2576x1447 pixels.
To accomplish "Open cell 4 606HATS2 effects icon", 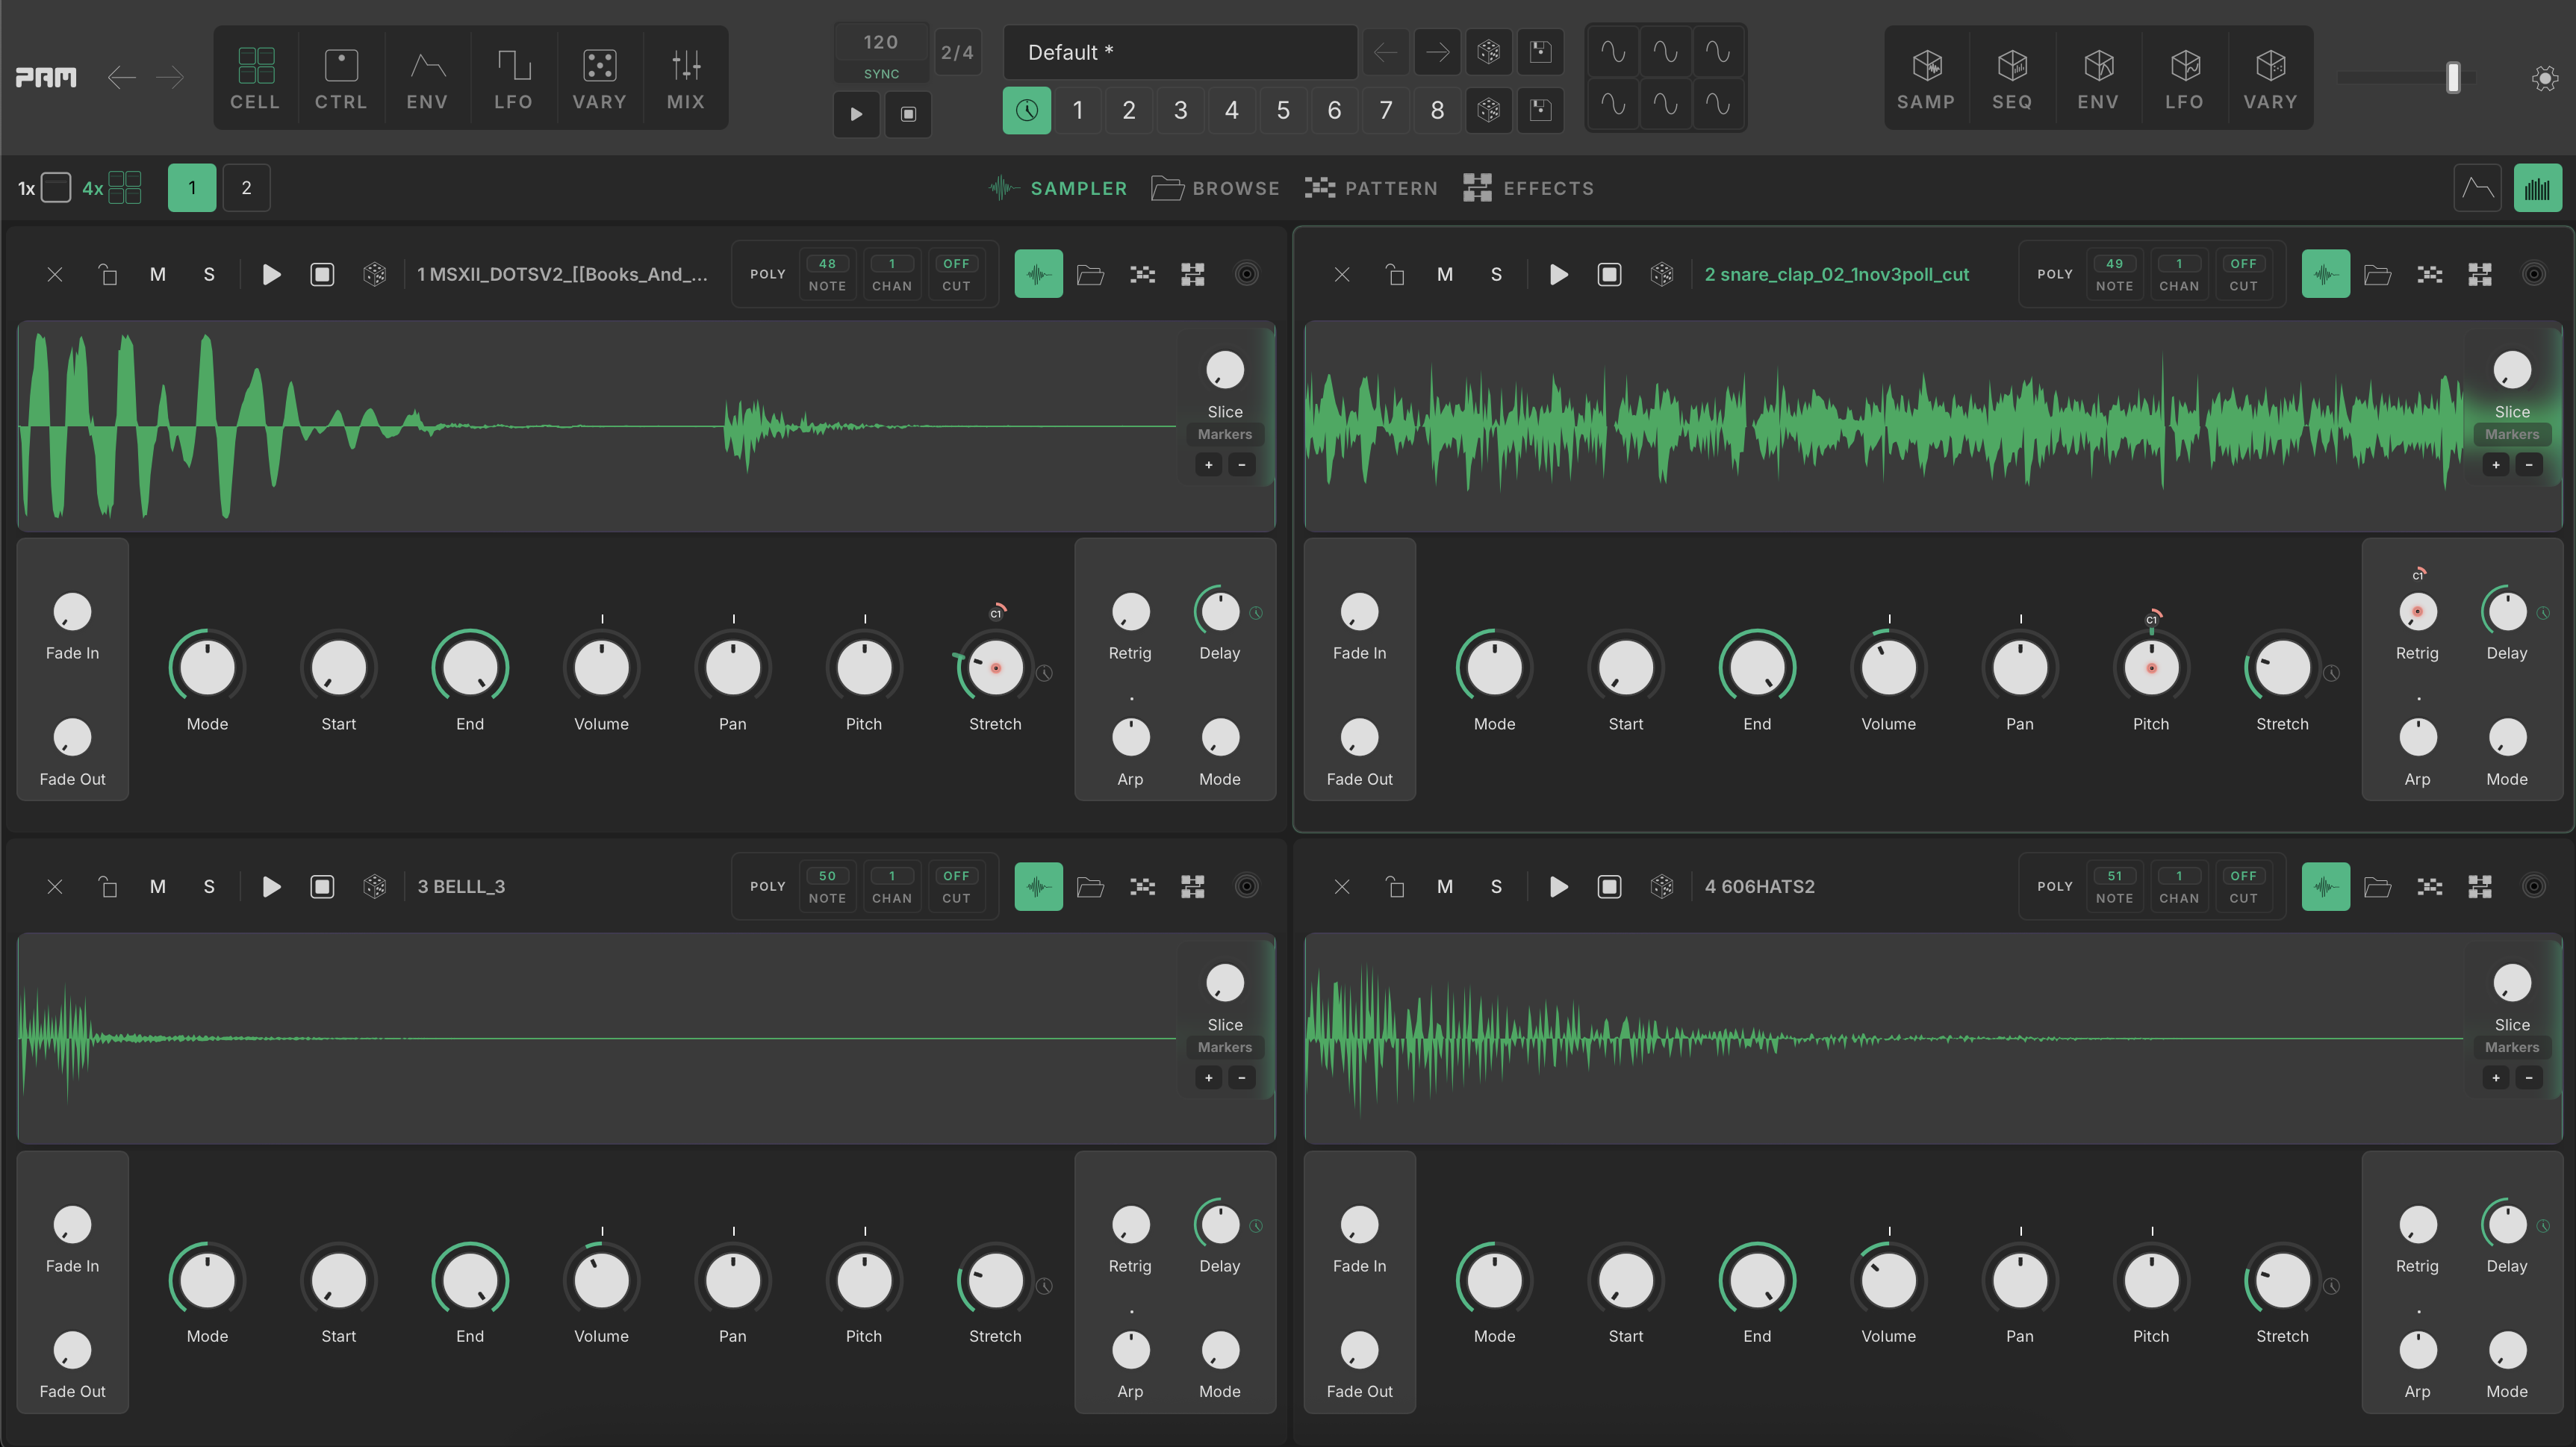I will coord(2479,887).
